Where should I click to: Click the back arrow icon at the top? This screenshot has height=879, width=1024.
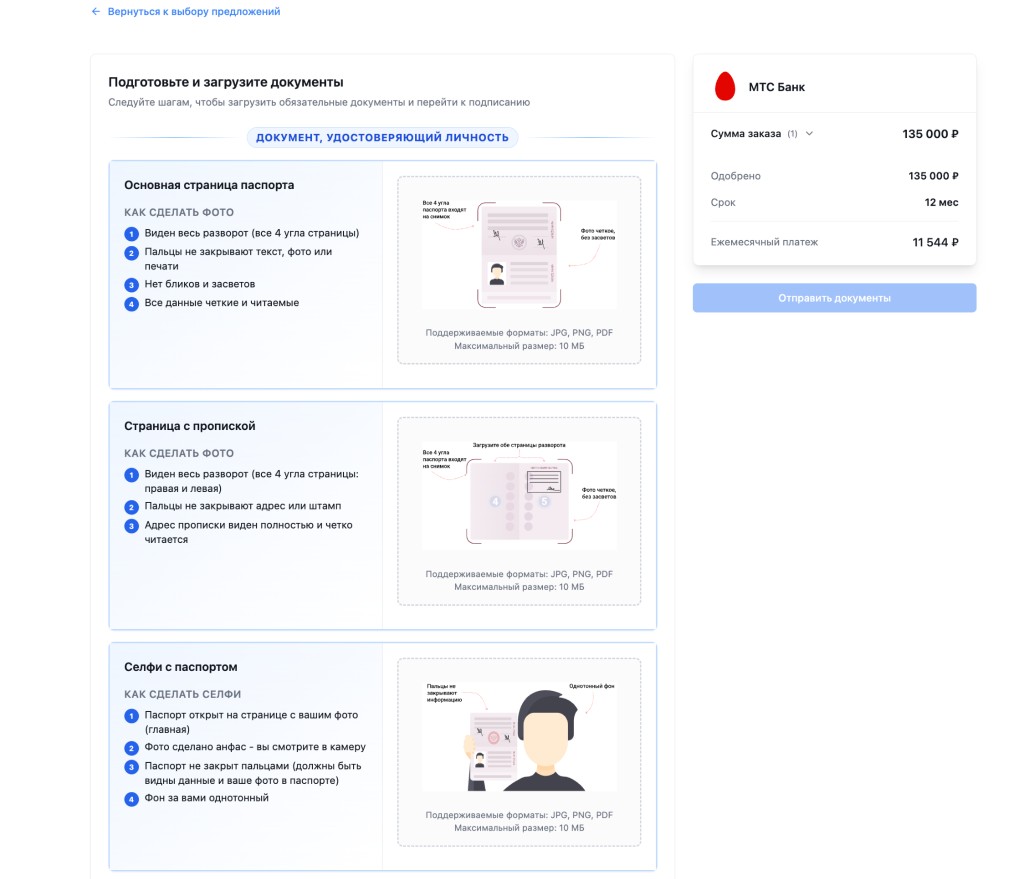coord(95,12)
